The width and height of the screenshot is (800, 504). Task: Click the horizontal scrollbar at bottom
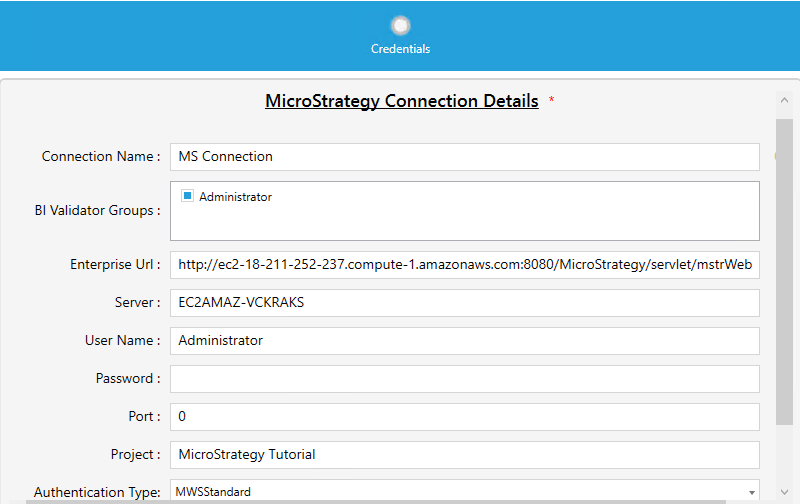[x=376, y=502]
